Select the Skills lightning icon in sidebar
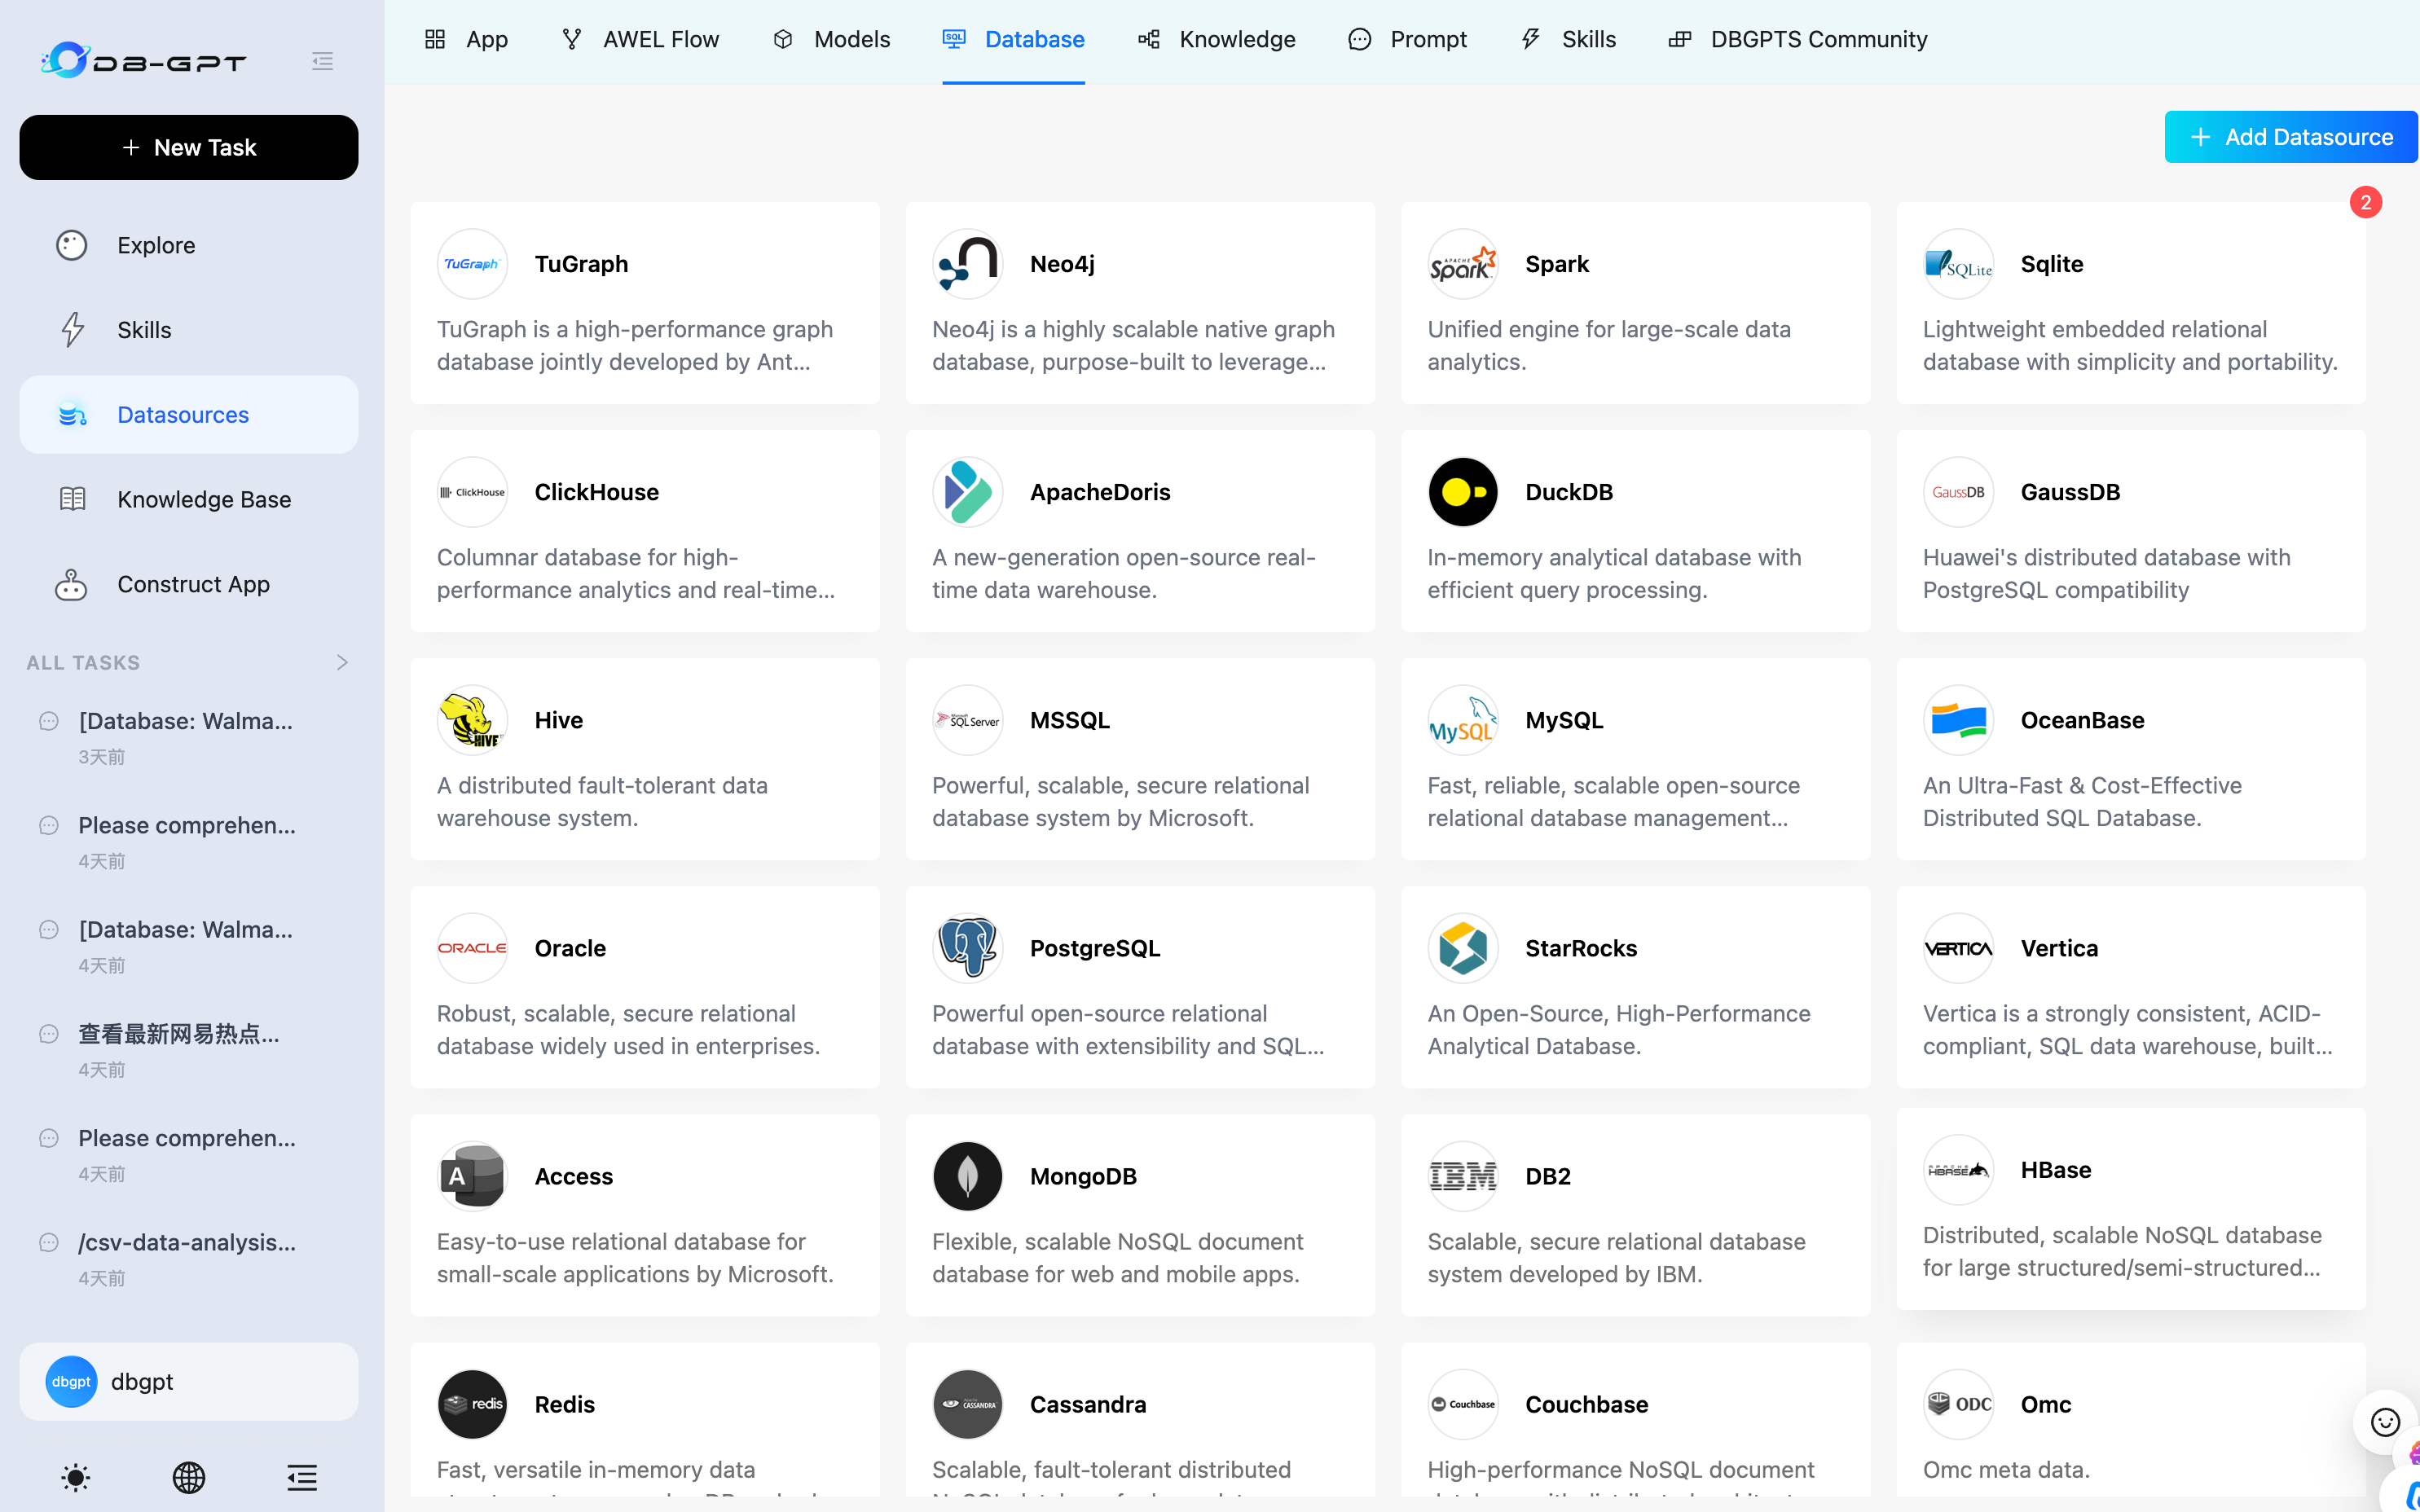 coord(73,329)
